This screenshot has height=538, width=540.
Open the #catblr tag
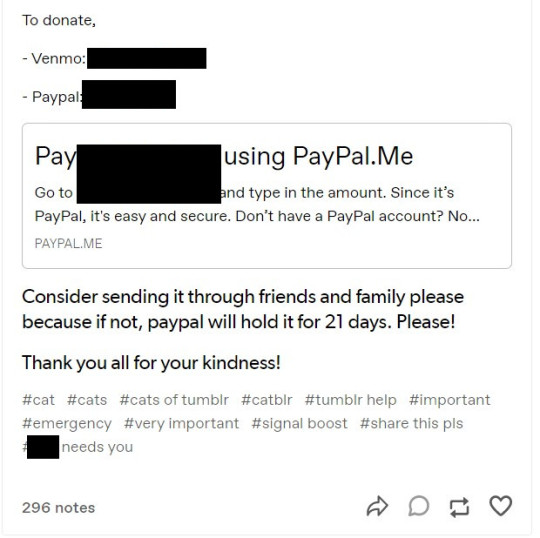(x=267, y=400)
